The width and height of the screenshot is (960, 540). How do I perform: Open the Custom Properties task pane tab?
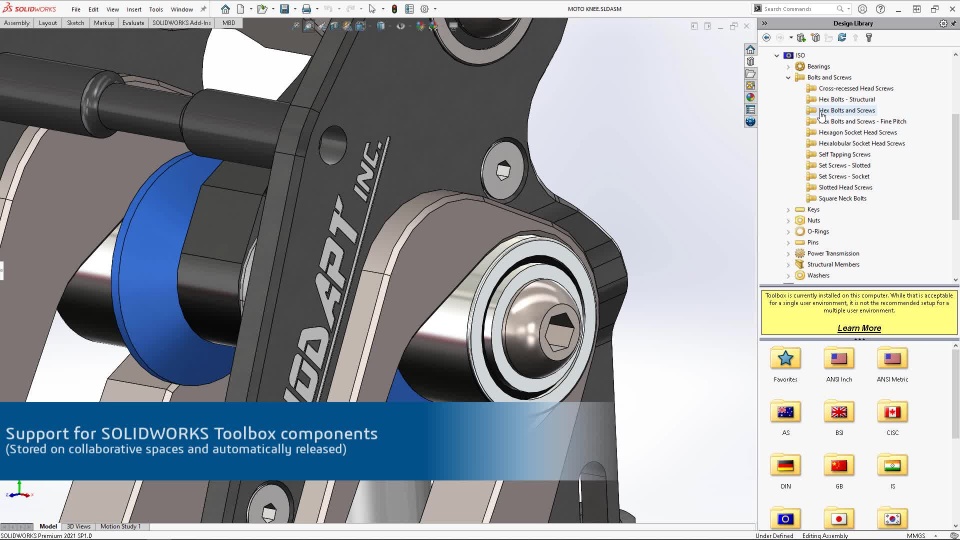tap(750, 110)
